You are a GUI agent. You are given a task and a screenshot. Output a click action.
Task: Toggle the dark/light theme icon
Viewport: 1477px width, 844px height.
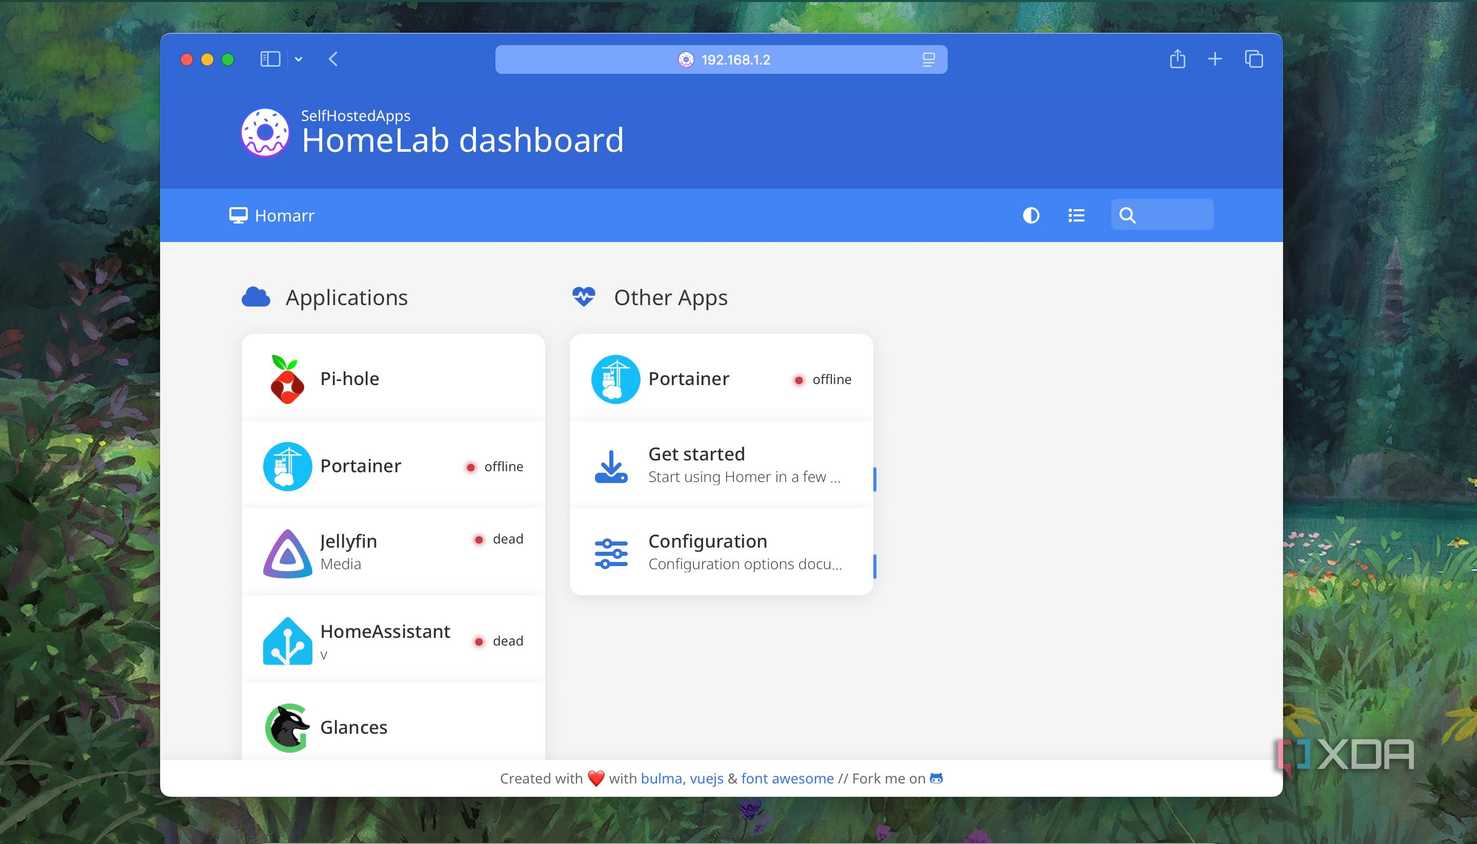click(1031, 215)
